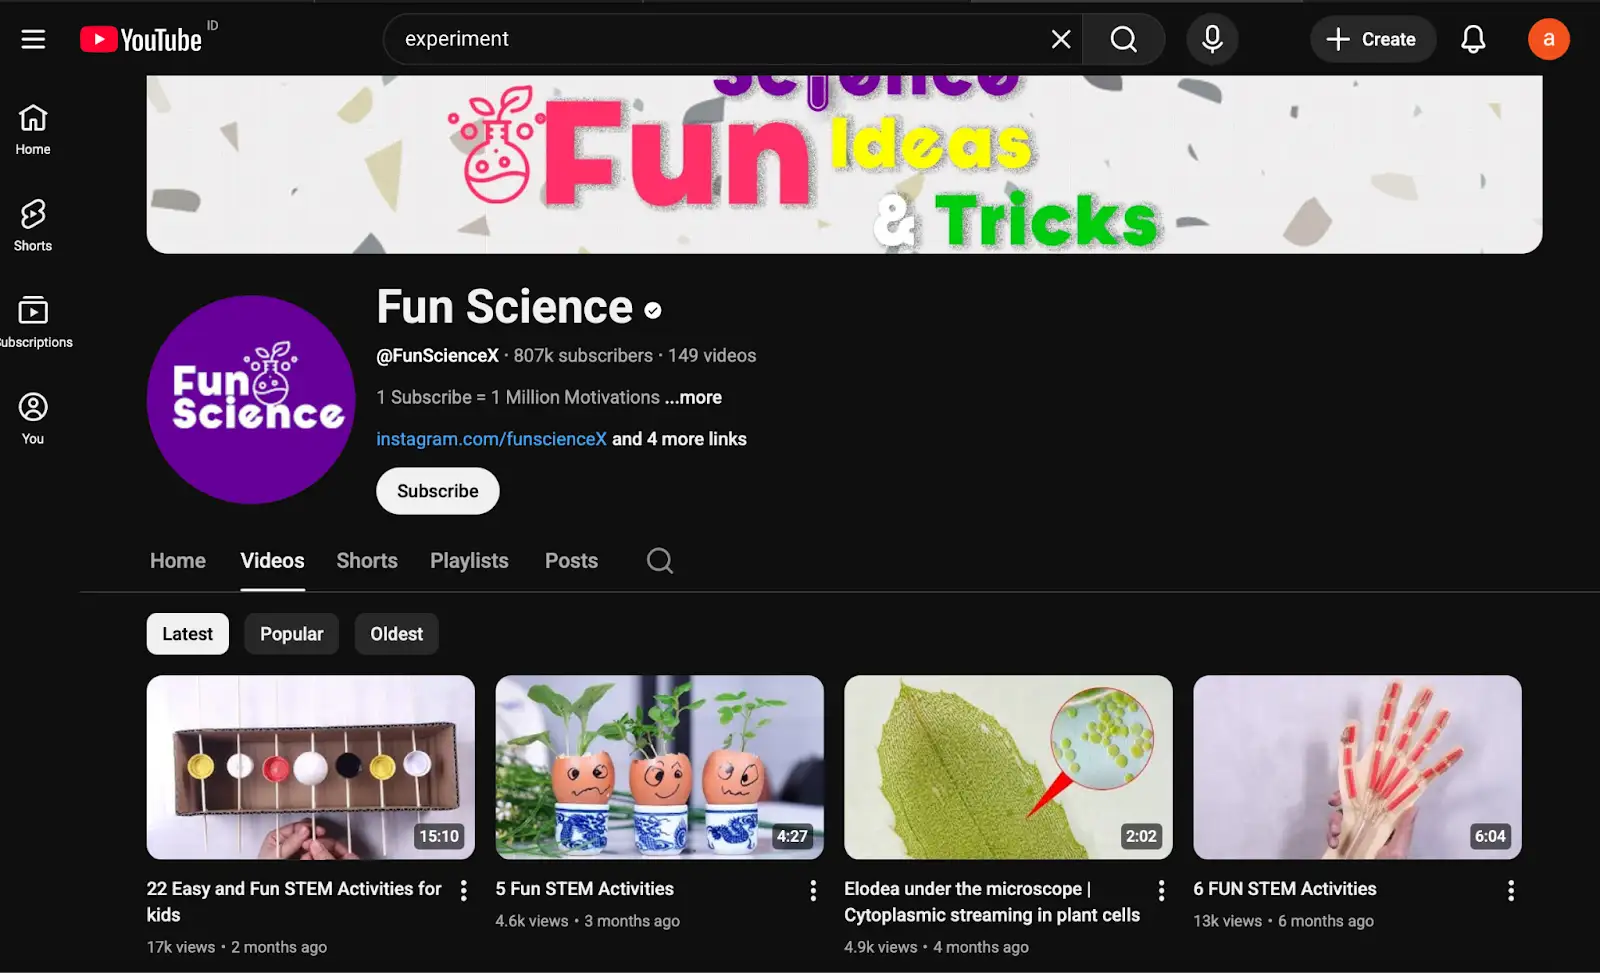
Task: Click the Fun Science channel avatar
Action: pyautogui.click(x=251, y=399)
